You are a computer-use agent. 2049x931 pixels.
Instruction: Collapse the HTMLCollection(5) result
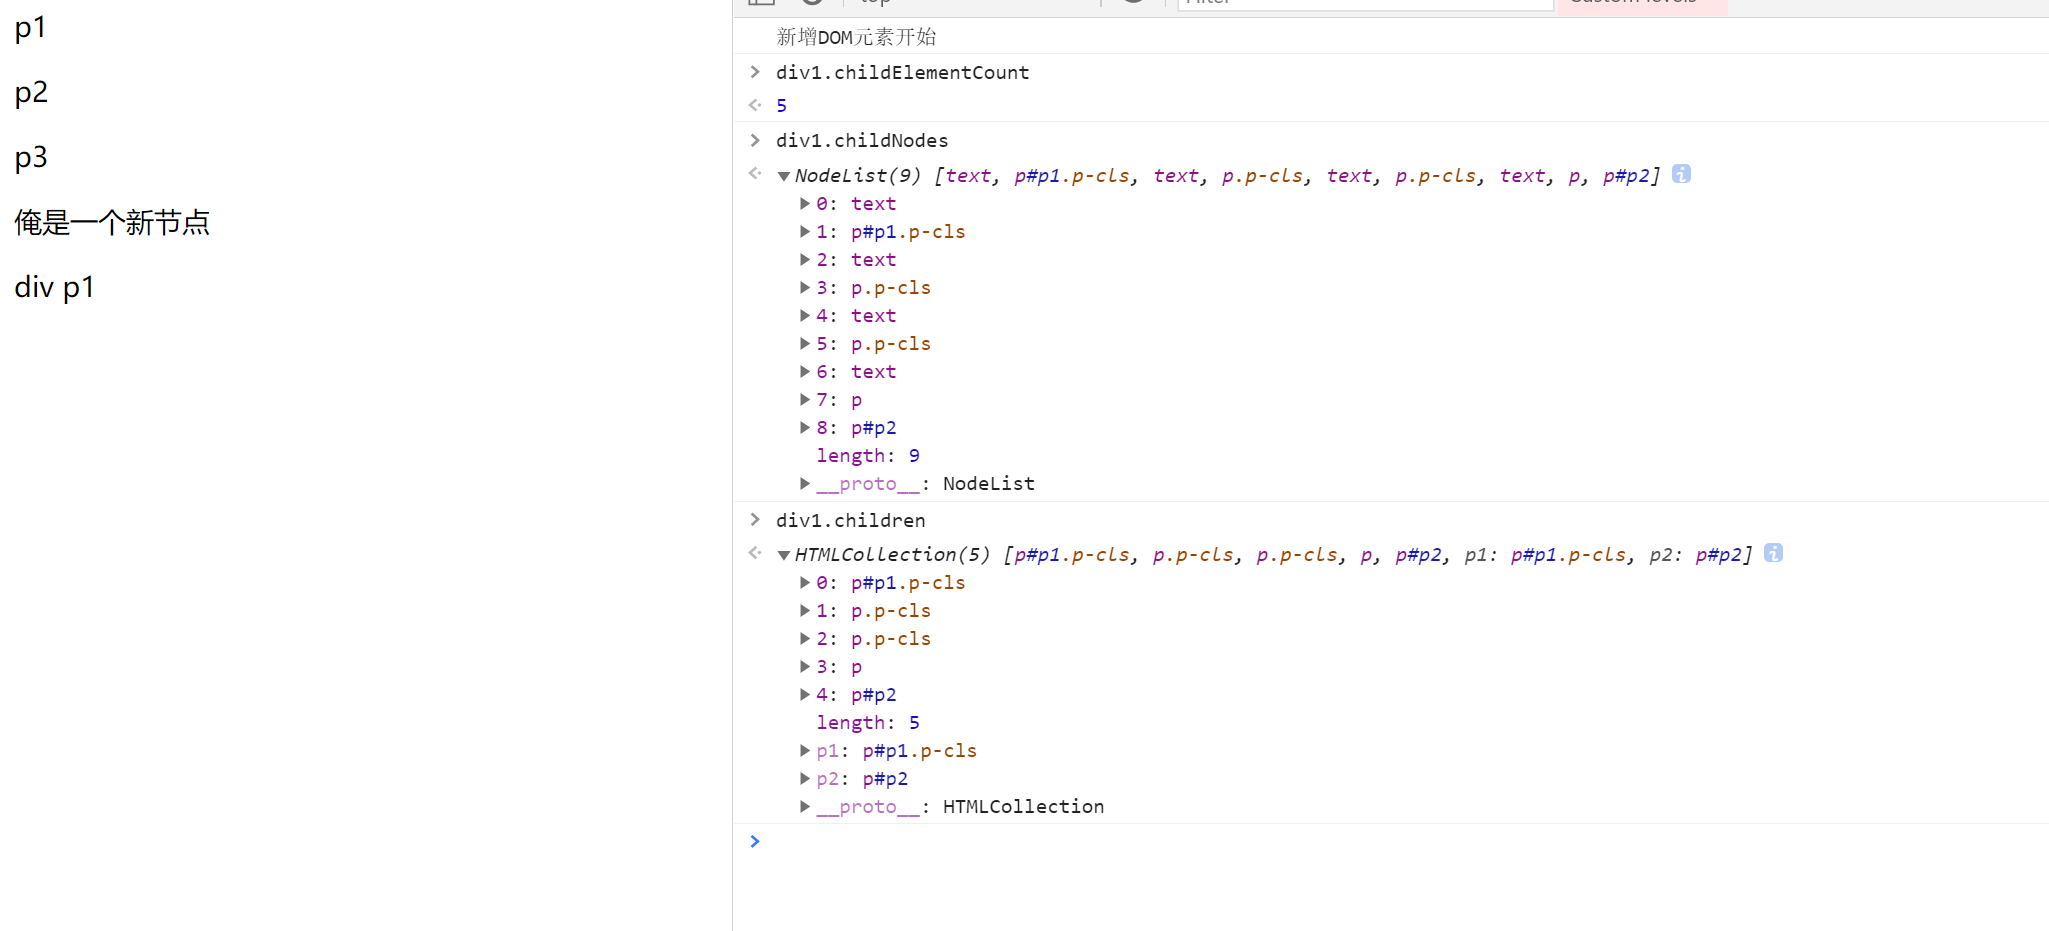784,554
